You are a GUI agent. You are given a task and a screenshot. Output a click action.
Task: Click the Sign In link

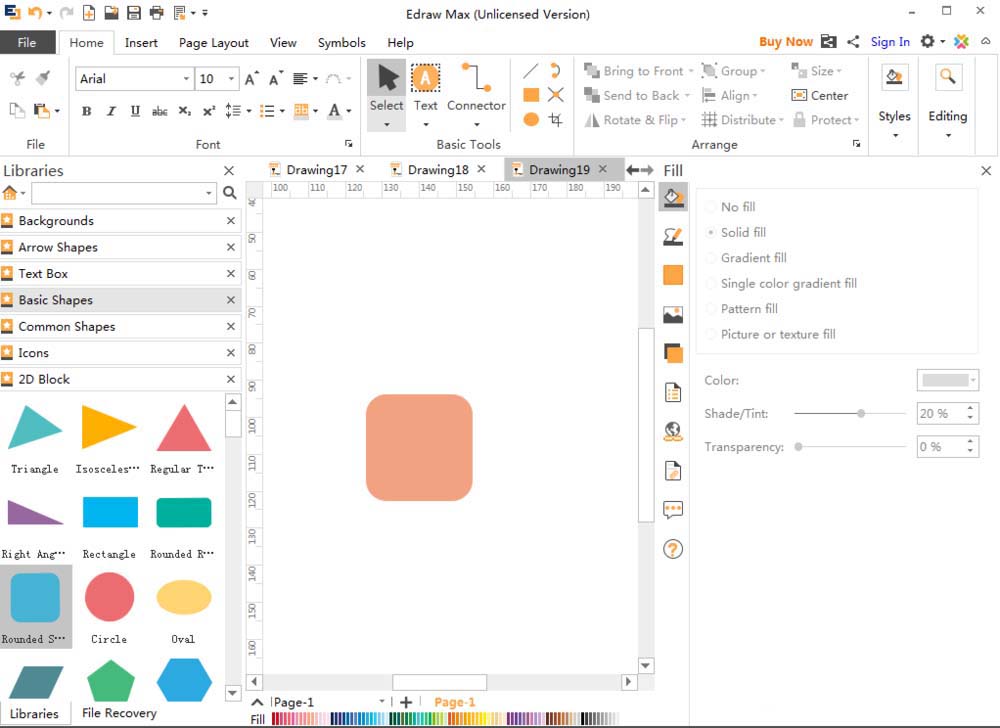pos(890,42)
